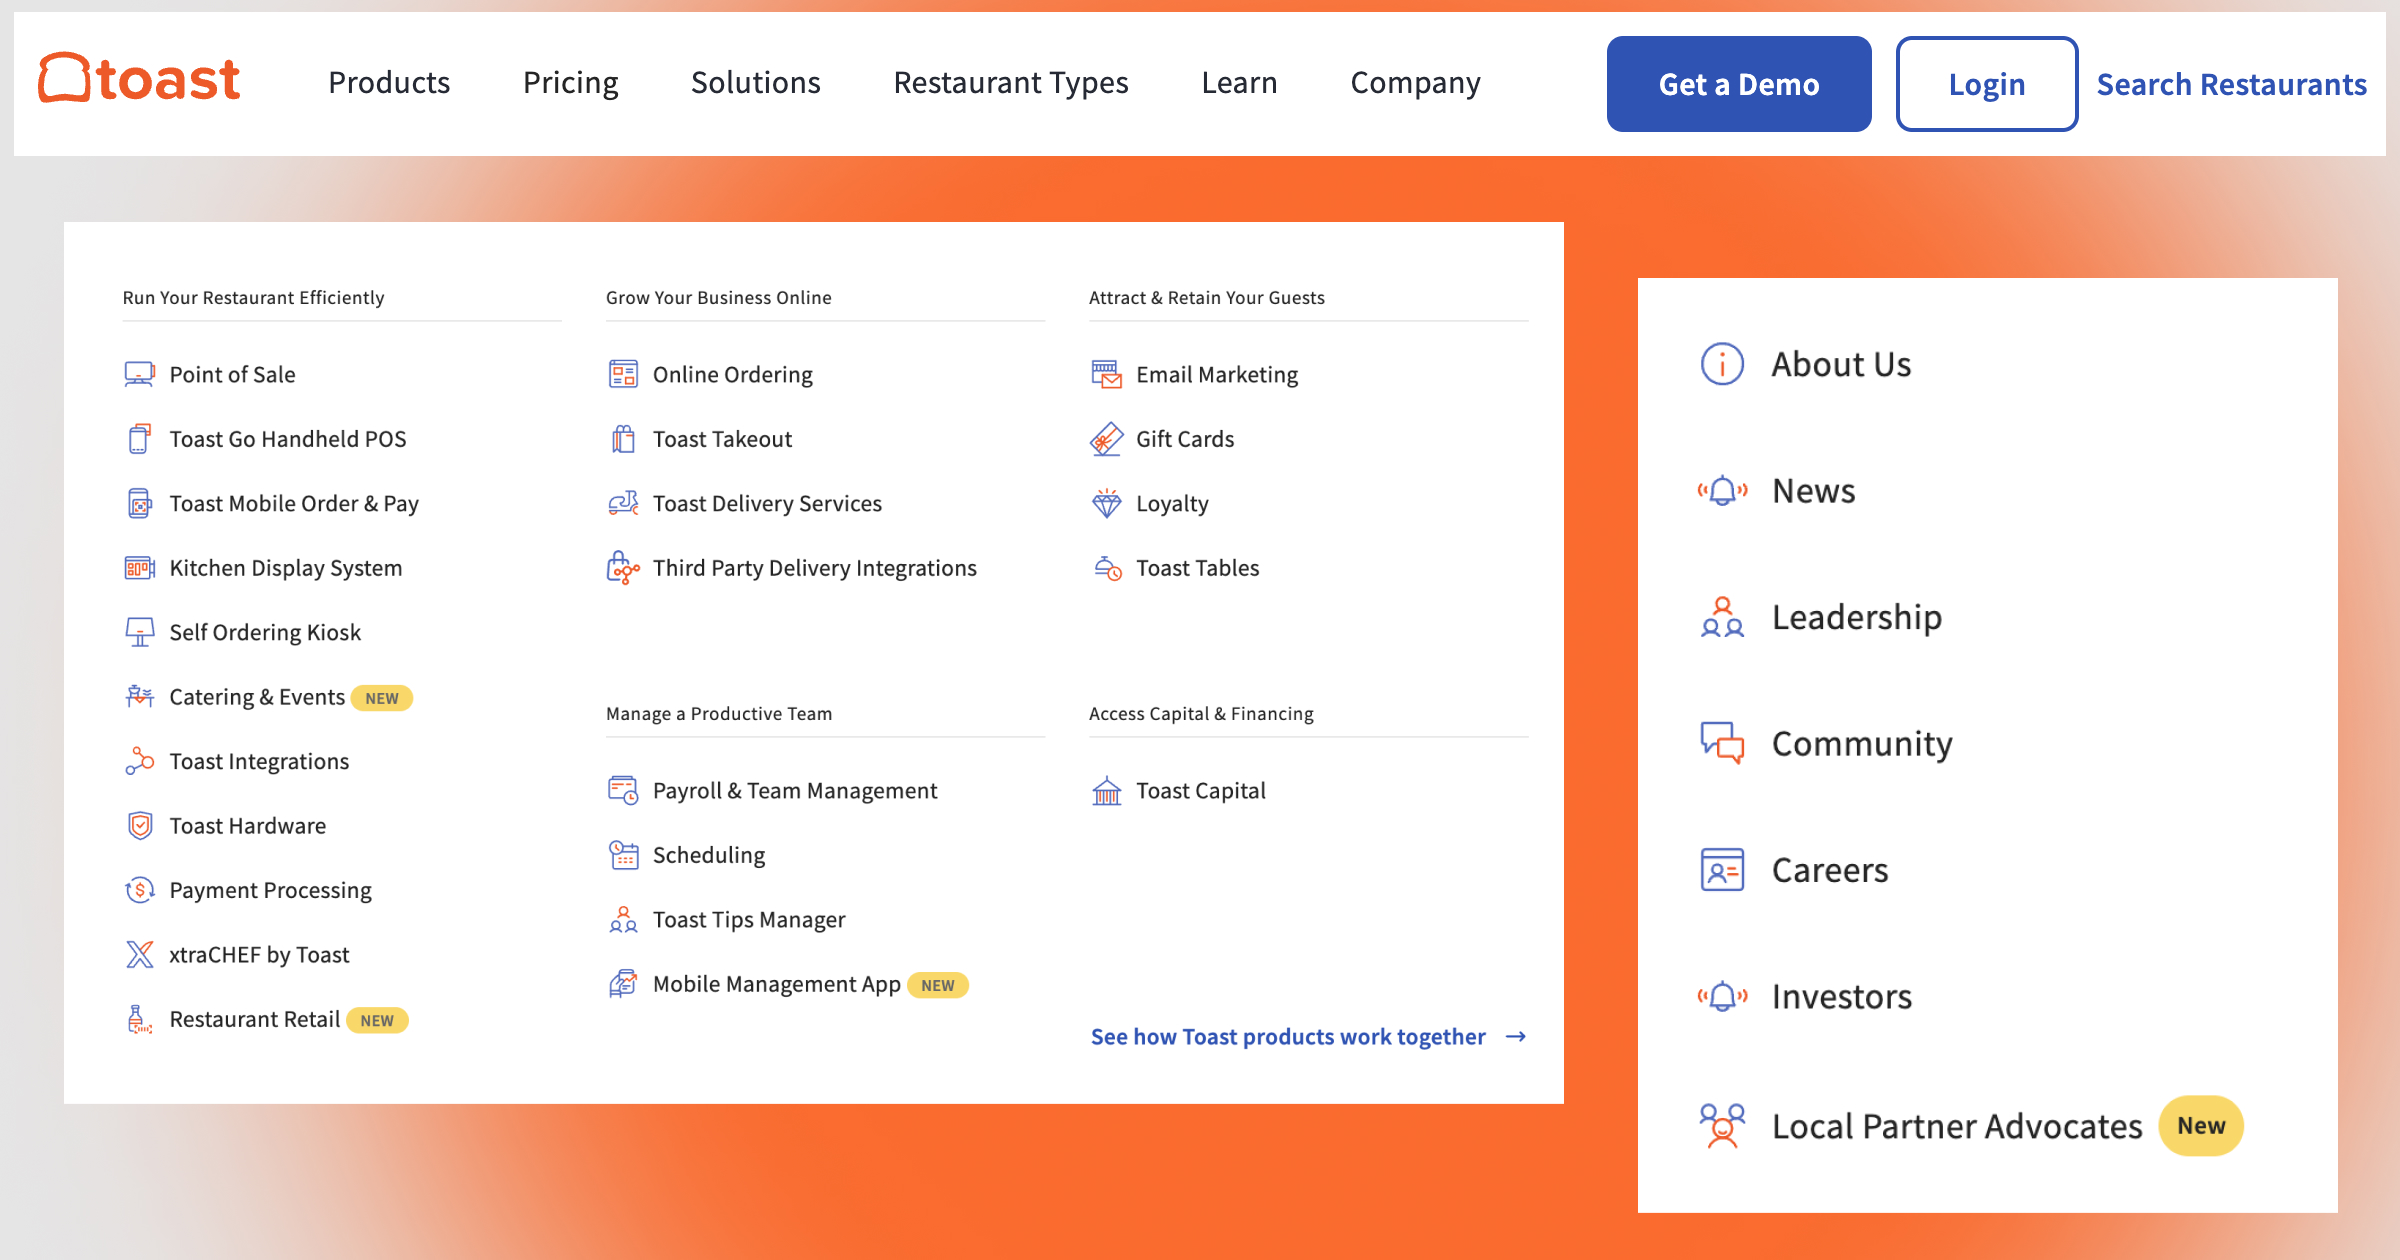Screen dimensions: 2400x1260
Task: Click the xtraCHEF X icon
Action: coord(139,955)
